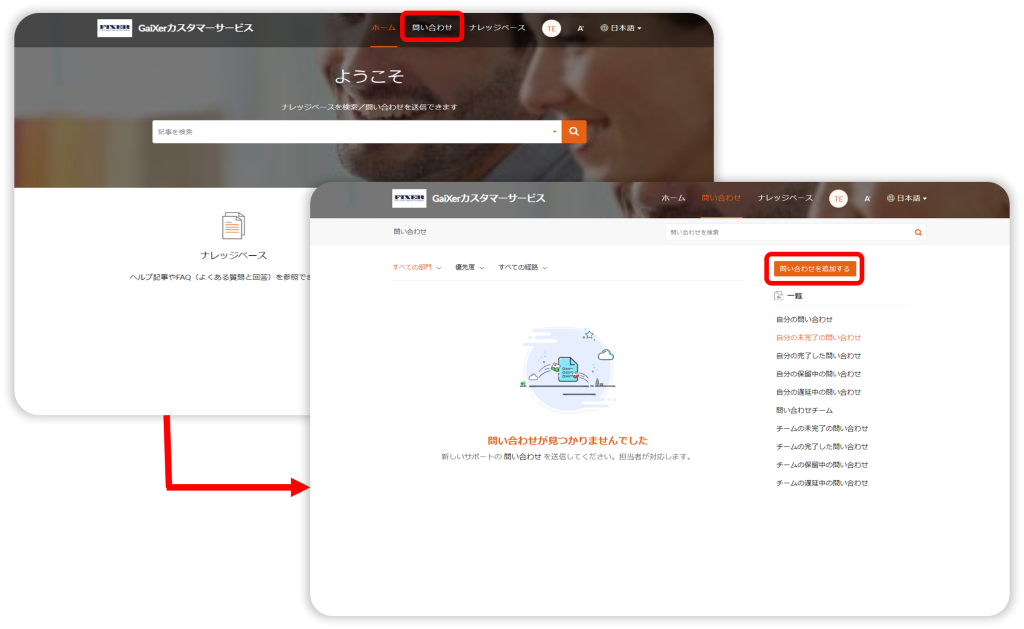This screenshot has height=629, width=1024.
Task: Open the すべての経路 filter dropdown
Action: (523, 267)
